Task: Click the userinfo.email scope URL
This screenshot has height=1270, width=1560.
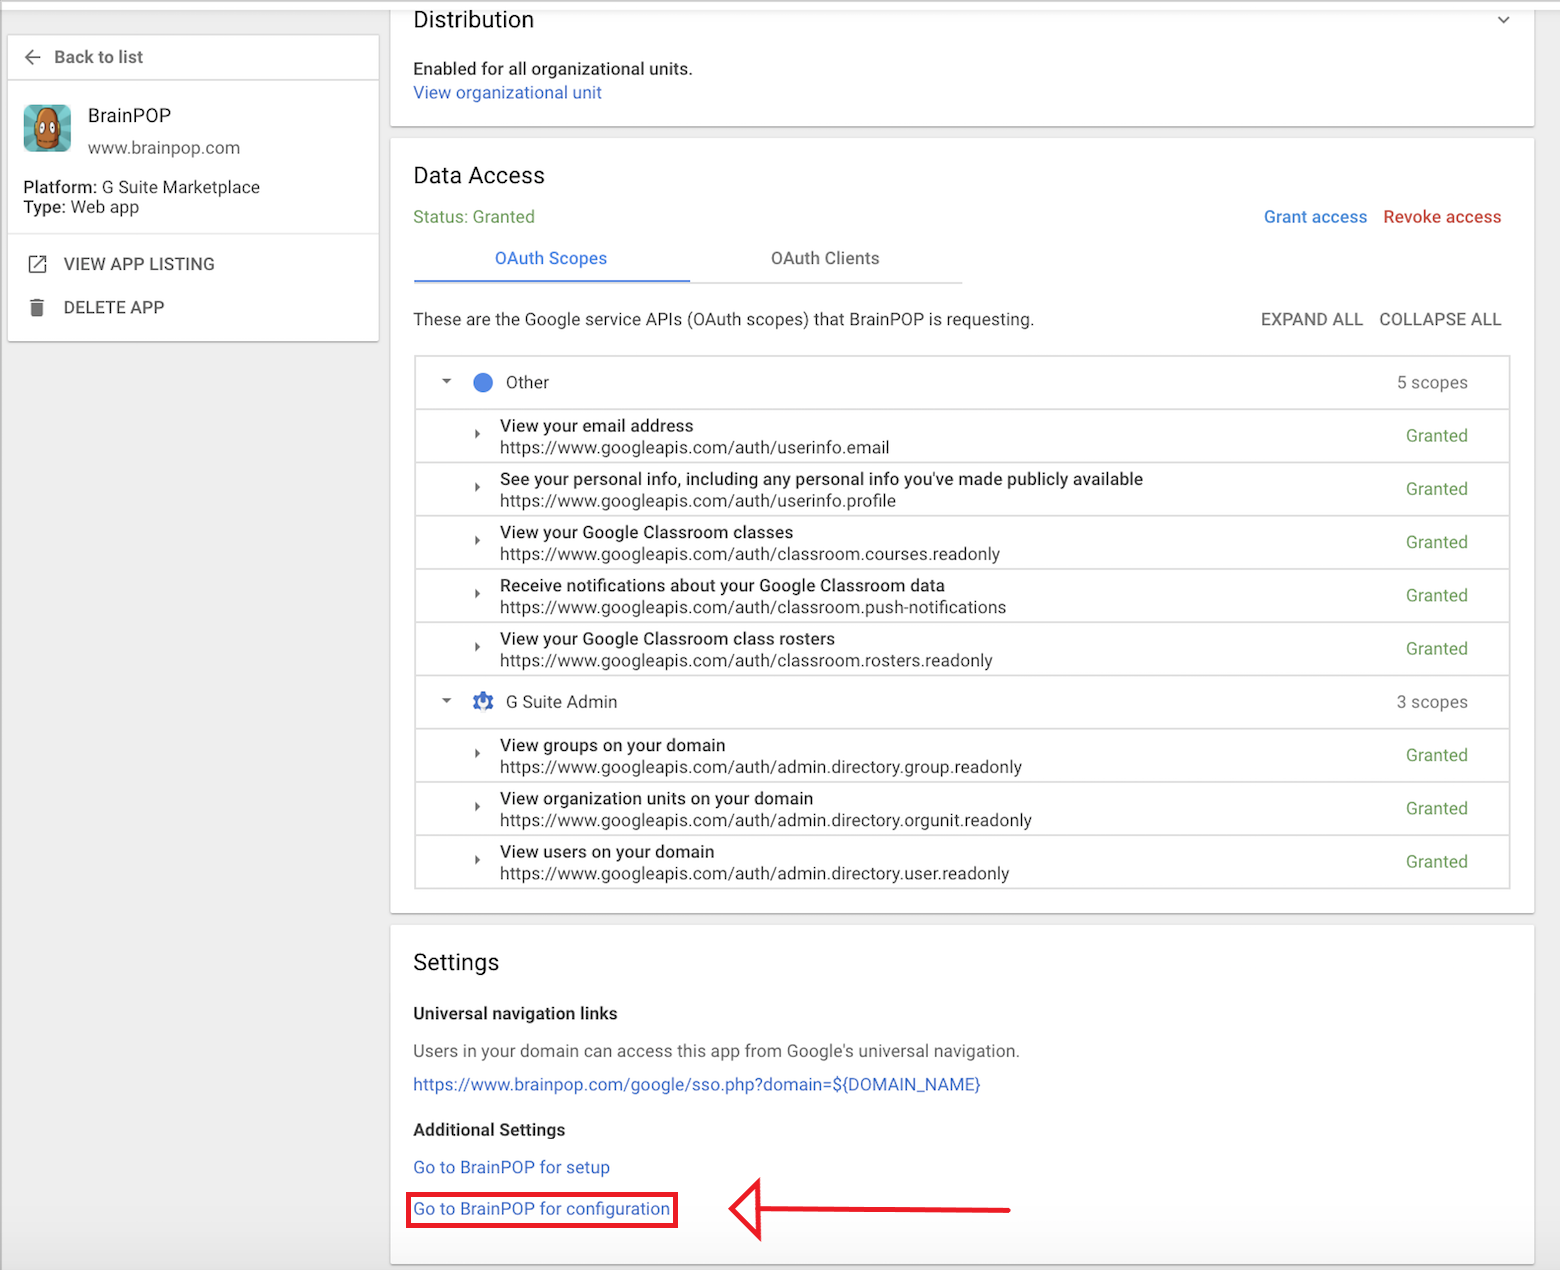Action: pyautogui.click(x=694, y=448)
